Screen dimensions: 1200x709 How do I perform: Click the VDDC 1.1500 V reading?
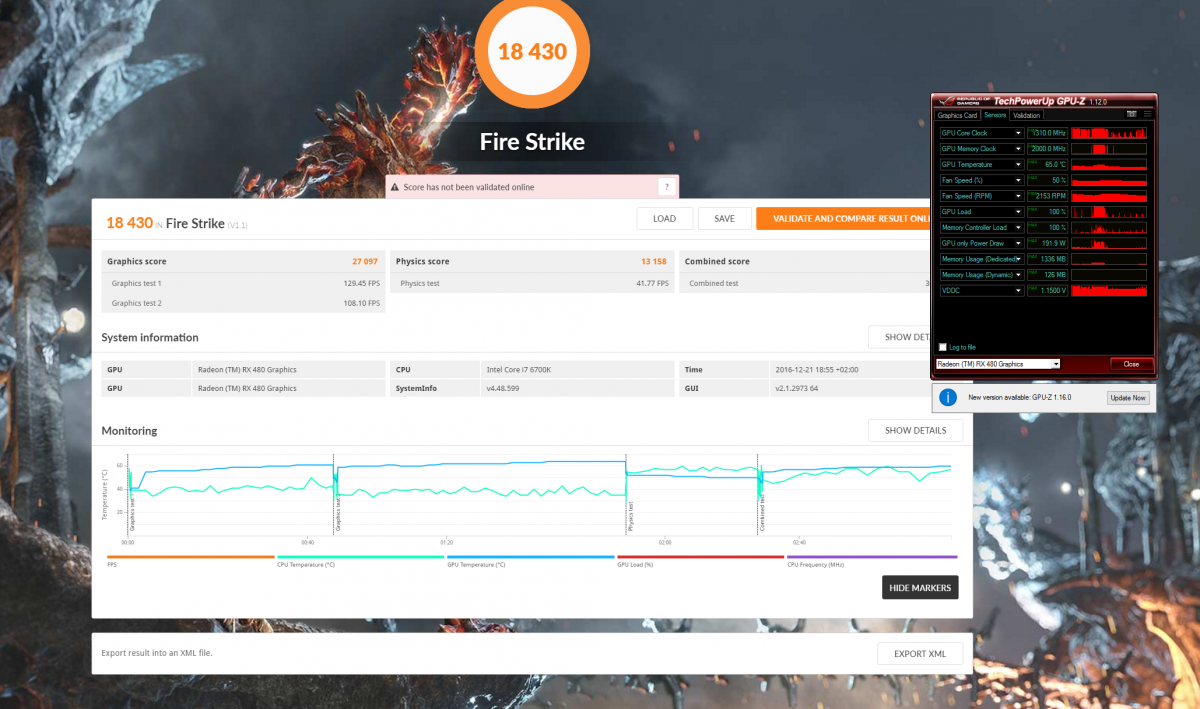pos(1048,290)
